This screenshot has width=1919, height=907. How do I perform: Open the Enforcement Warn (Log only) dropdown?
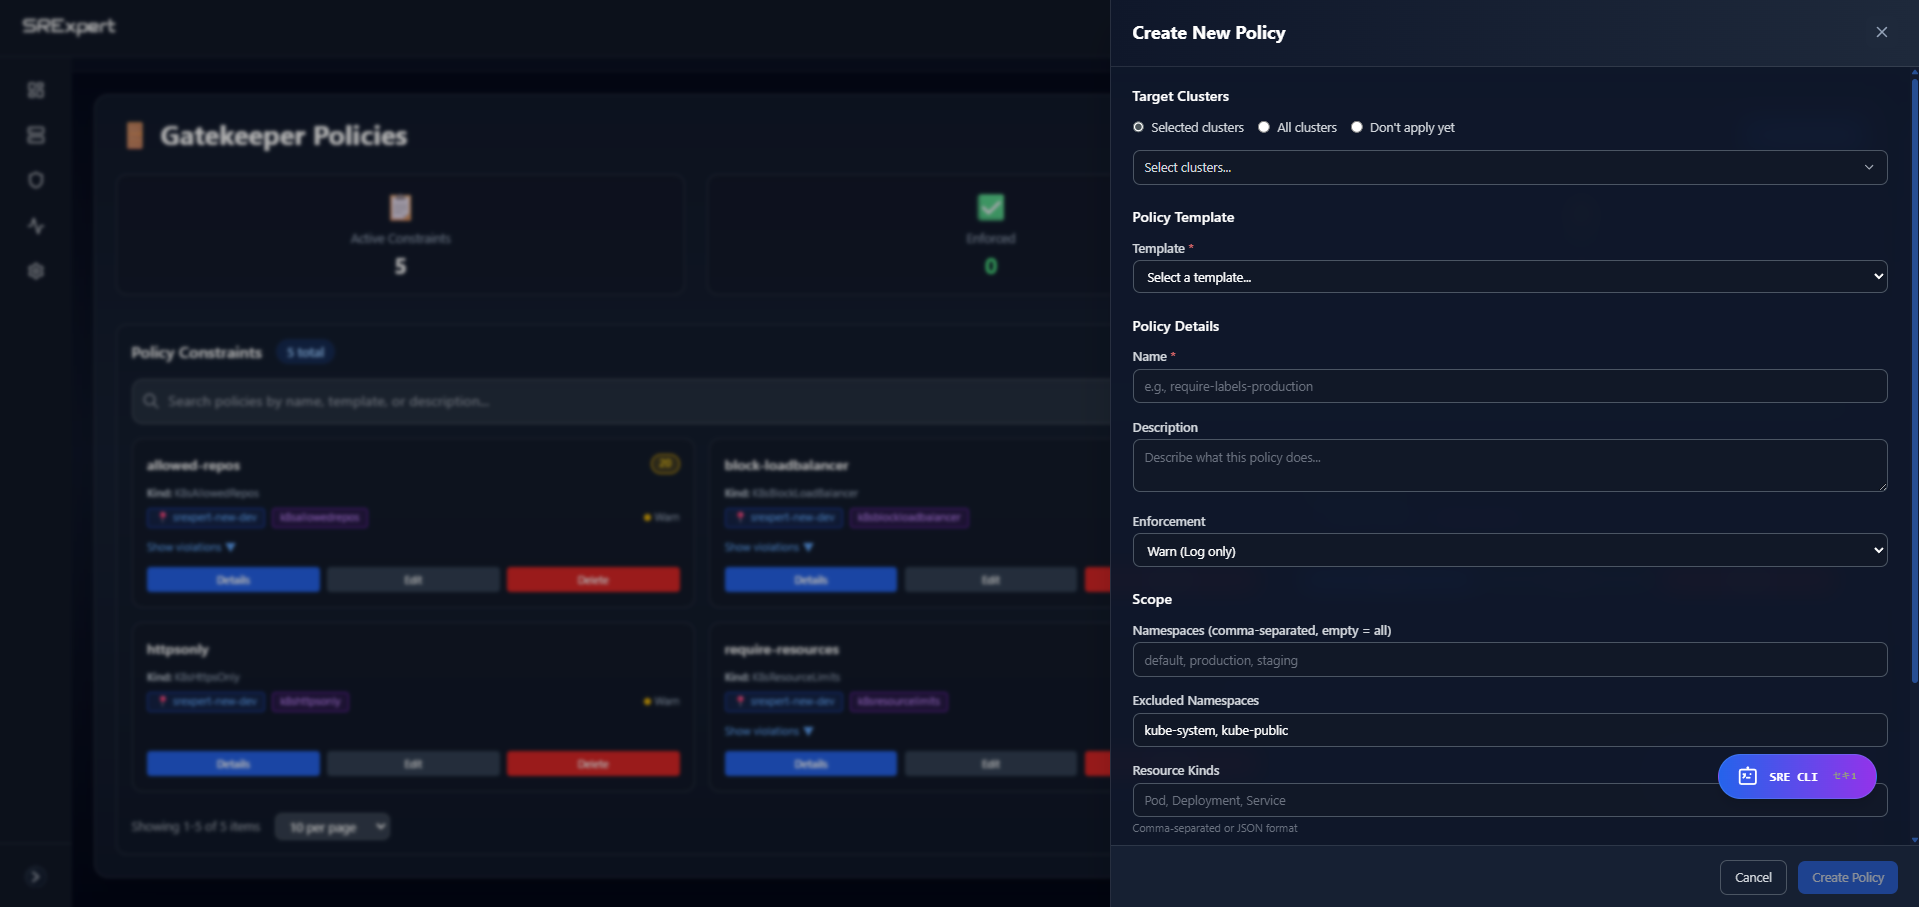1509,551
